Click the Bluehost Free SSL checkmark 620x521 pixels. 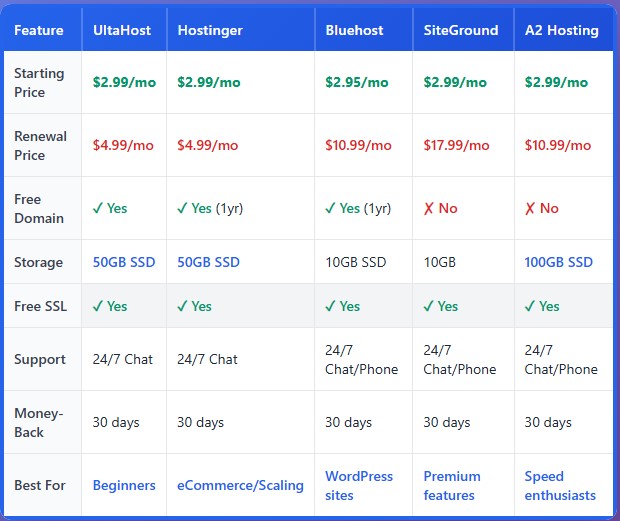[x=331, y=306]
